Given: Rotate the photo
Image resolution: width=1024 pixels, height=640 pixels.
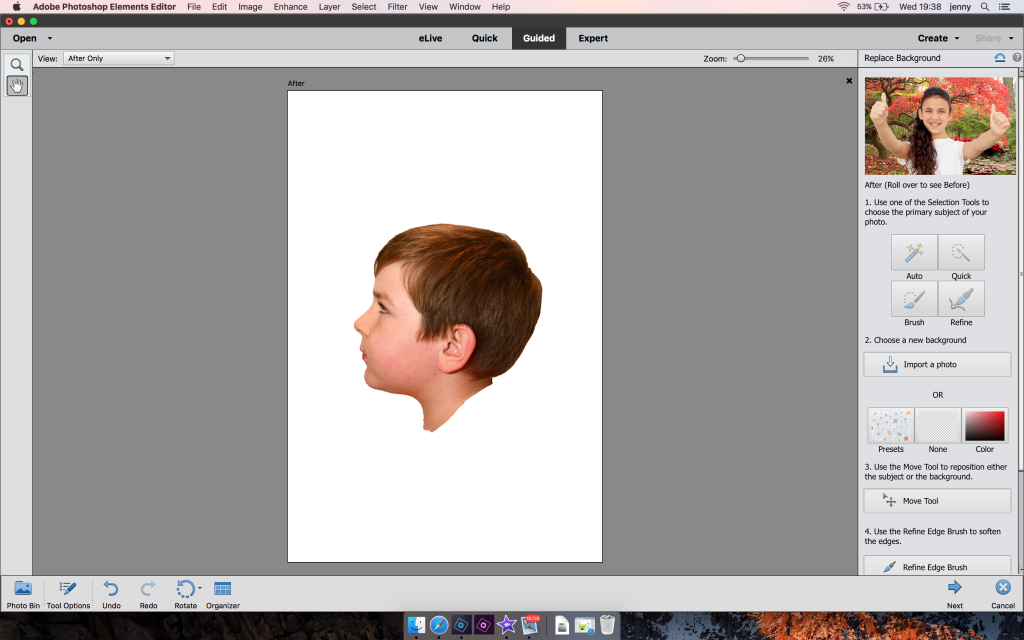Looking at the screenshot, I should click(185, 594).
